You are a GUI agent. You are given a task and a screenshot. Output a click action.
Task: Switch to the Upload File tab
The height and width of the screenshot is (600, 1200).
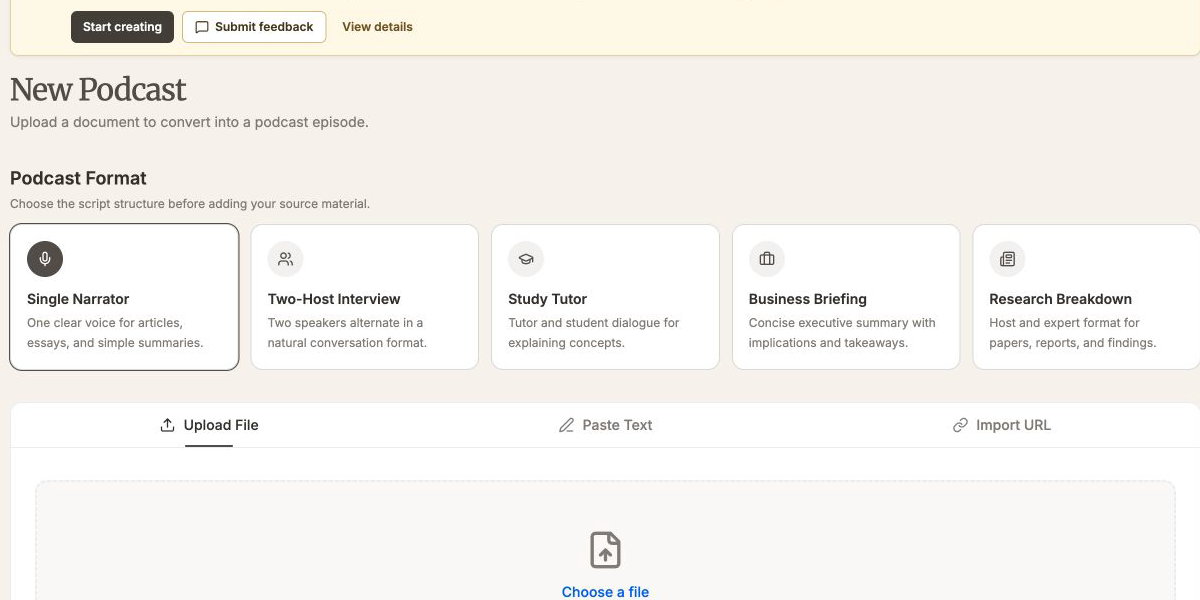click(209, 425)
